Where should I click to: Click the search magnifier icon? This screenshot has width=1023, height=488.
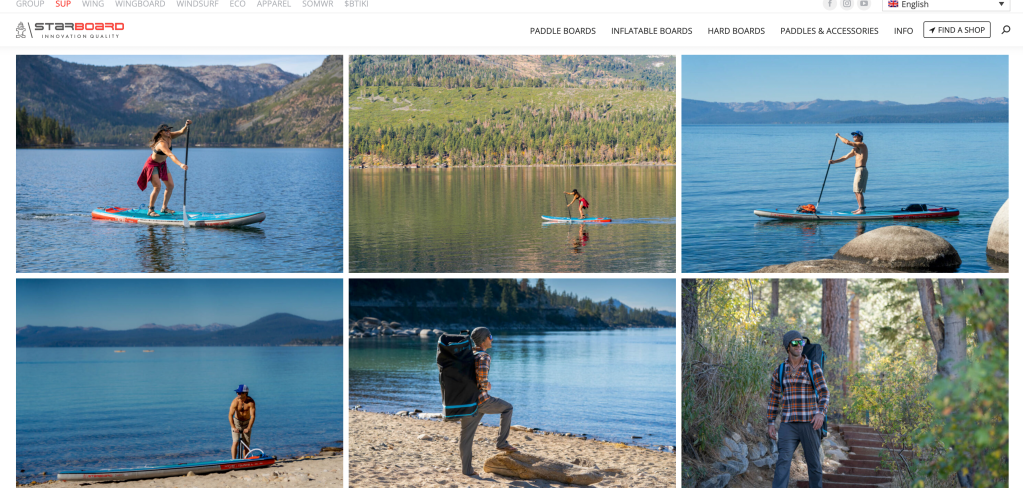coord(1005,30)
